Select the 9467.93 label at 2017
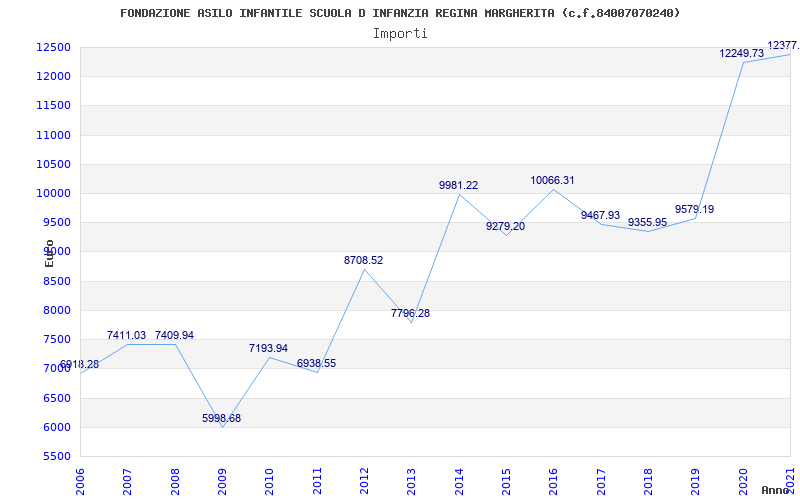The width and height of the screenshot is (800, 500). tap(600, 215)
